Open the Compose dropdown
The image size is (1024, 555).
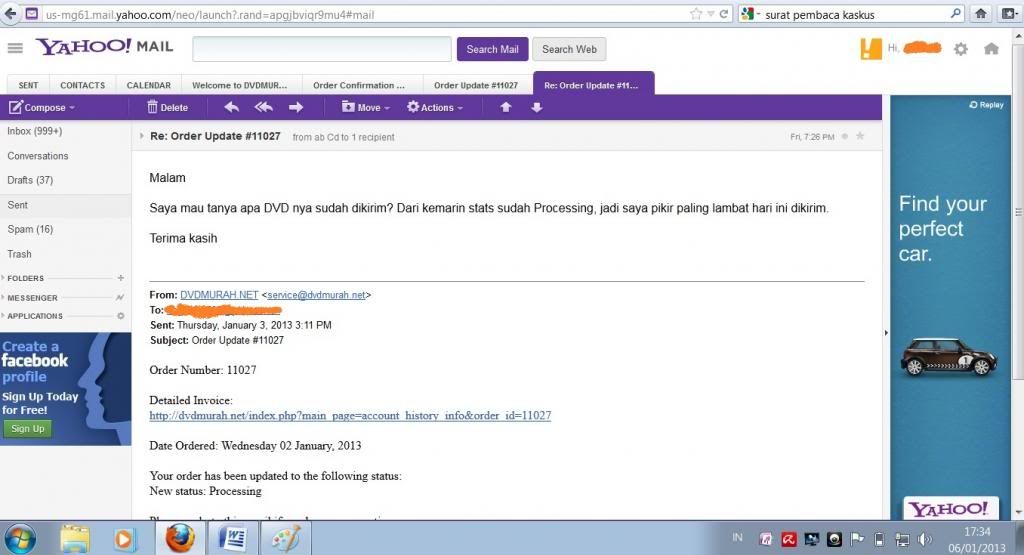tap(42, 107)
